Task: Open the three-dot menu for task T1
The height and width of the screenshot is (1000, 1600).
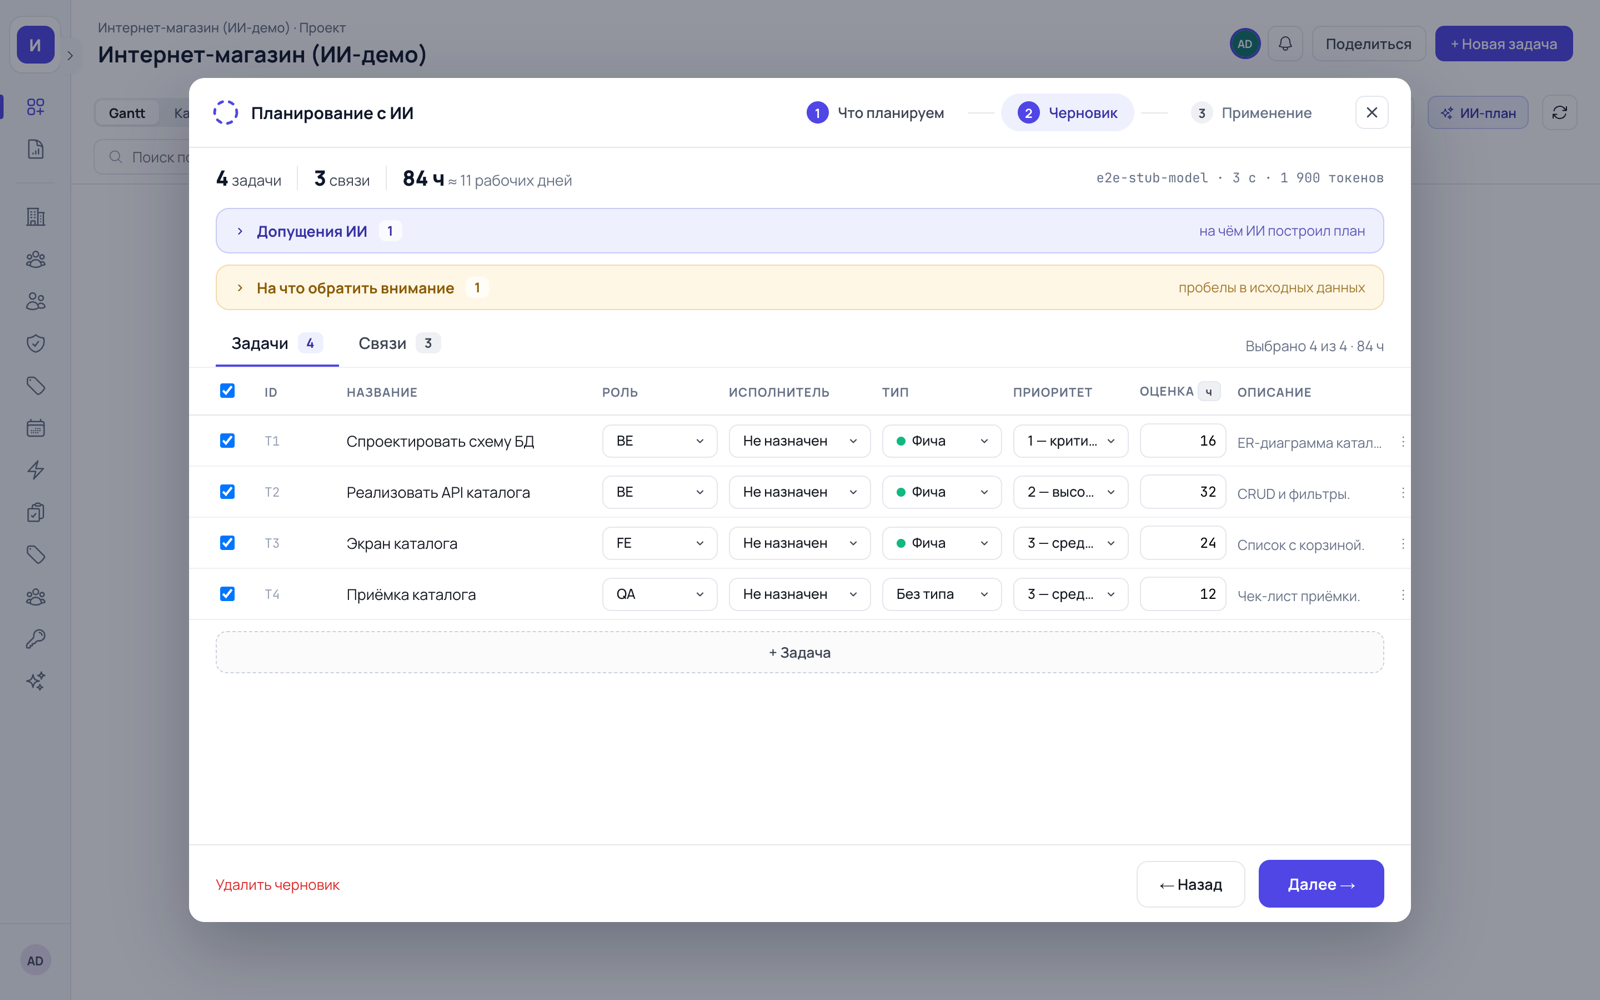Action: point(1403,441)
